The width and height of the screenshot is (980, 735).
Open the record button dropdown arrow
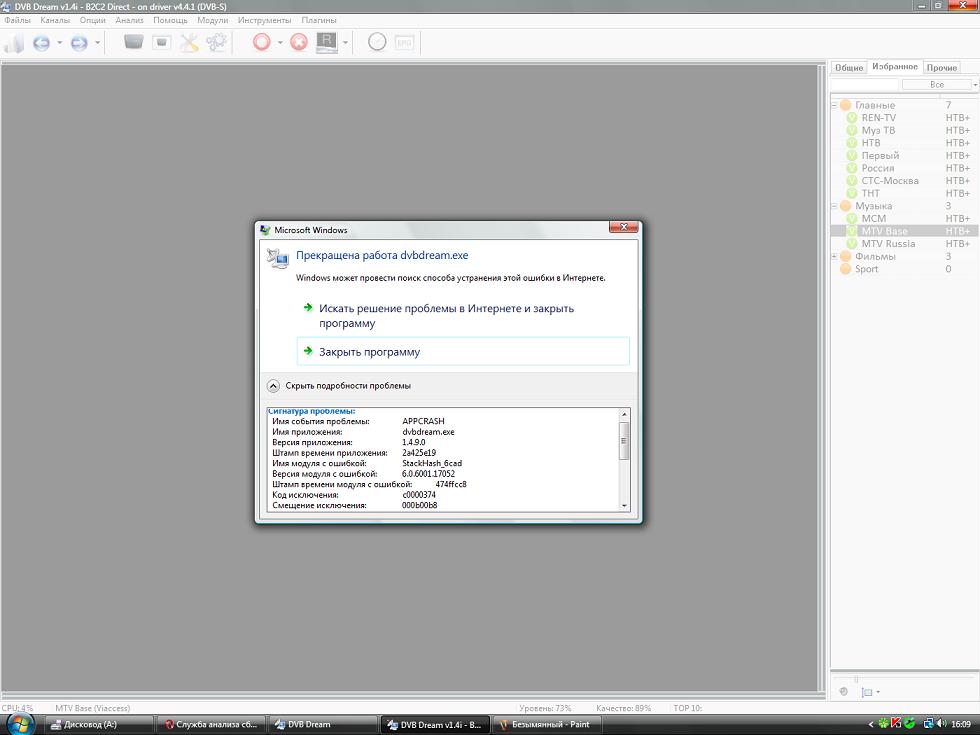280,43
